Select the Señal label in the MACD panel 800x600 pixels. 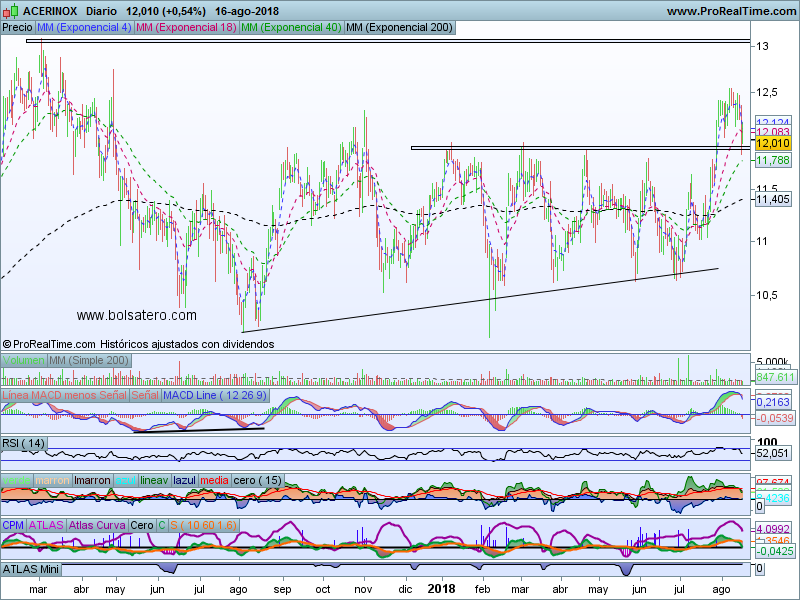145,396
